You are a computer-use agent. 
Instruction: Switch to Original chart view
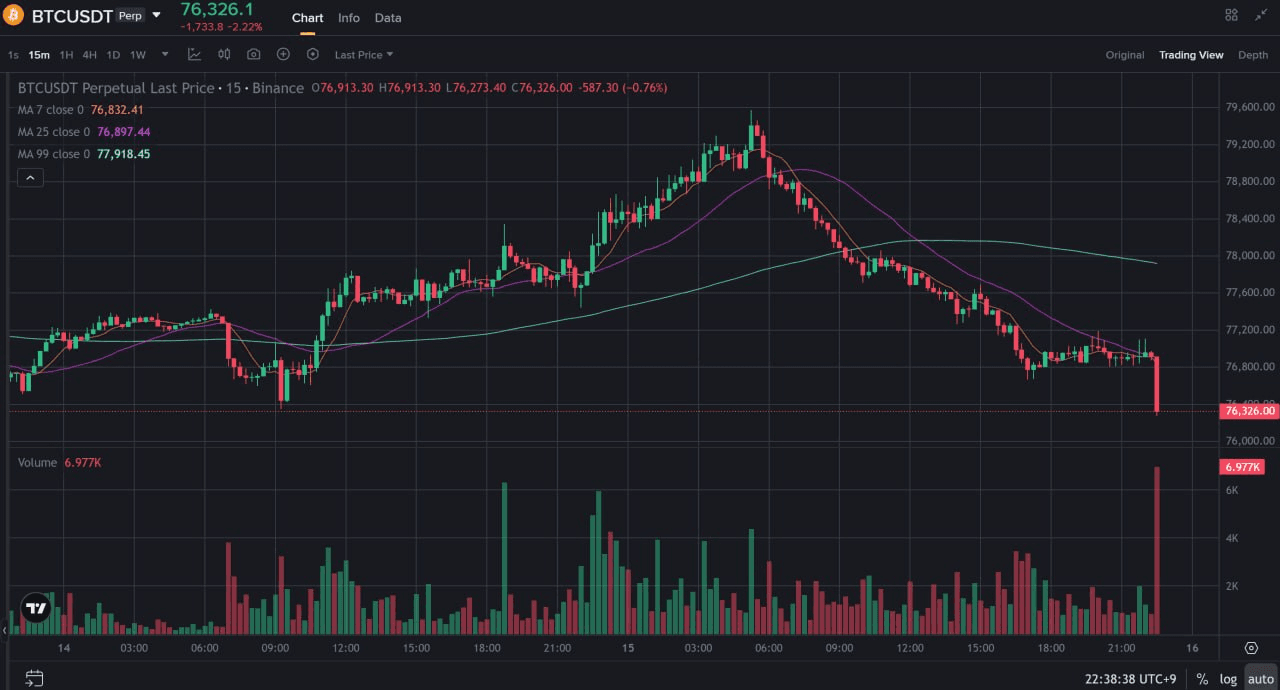click(x=1125, y=55)
